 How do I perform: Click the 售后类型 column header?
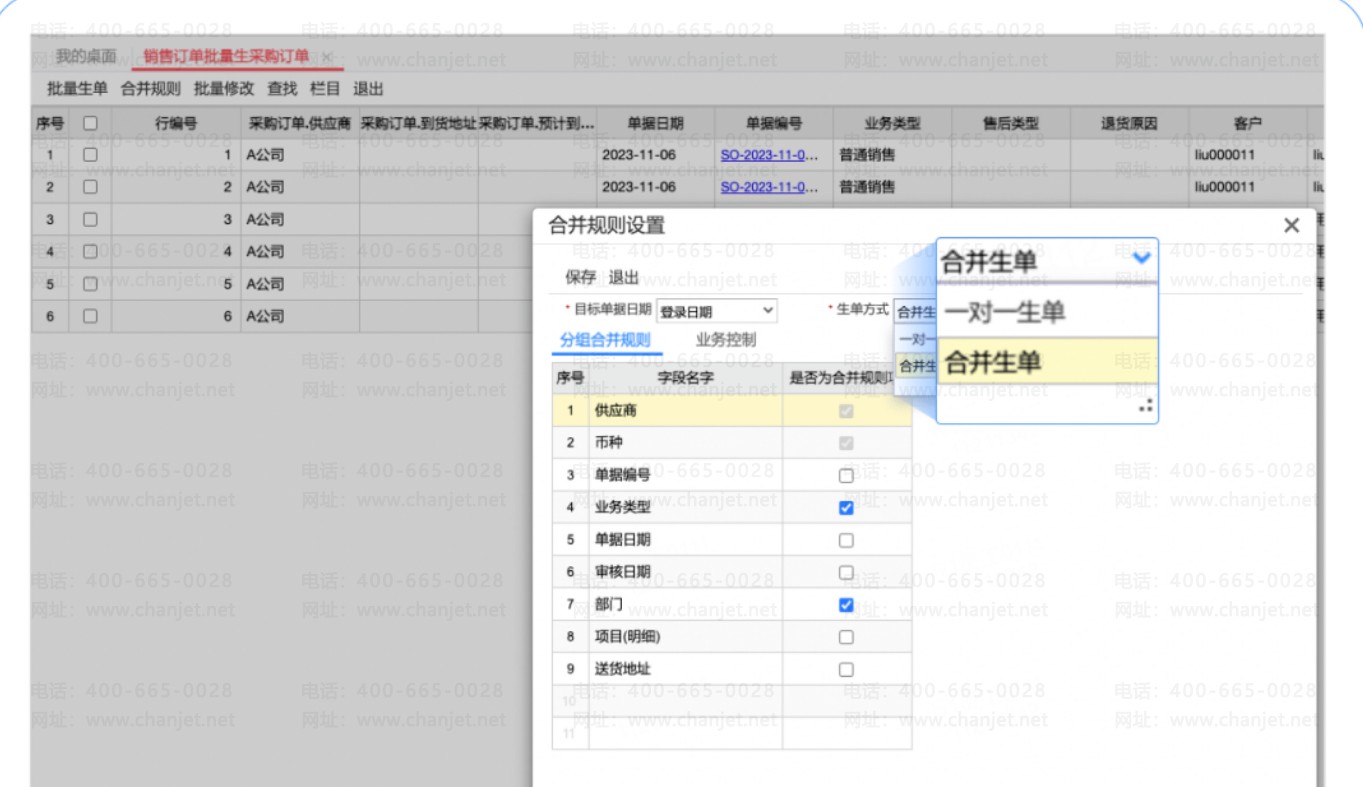pyautogui.click(x=1011, y=123)
